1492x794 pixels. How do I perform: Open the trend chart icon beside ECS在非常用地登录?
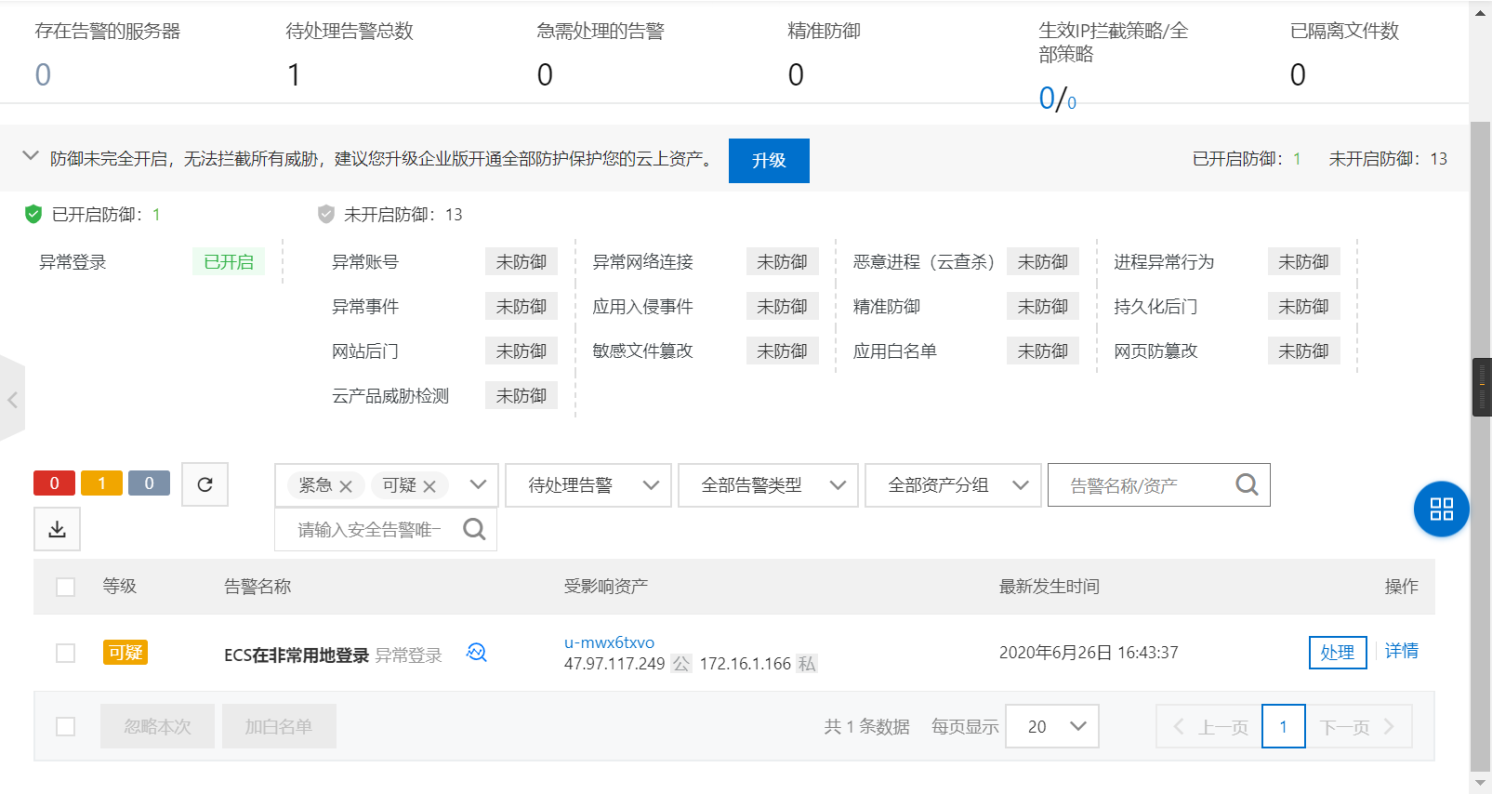click(x=476, y=652)
